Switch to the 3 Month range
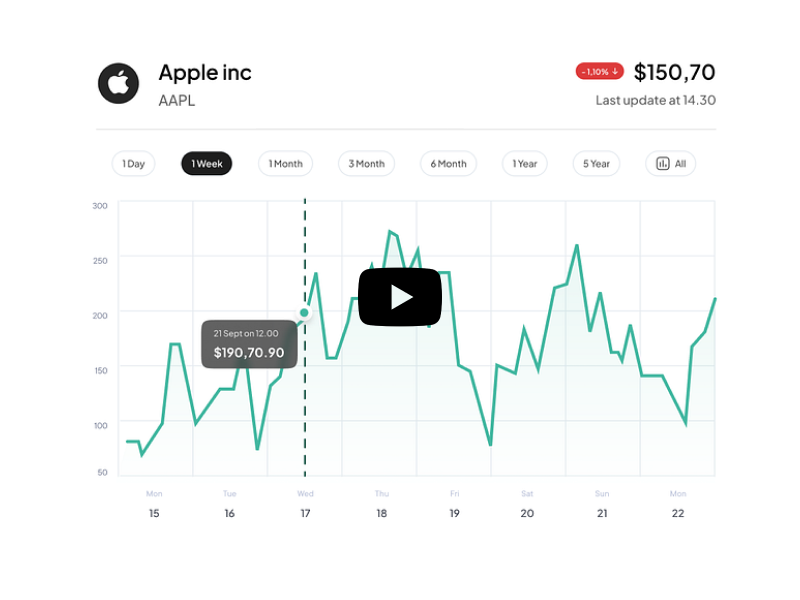 pos(366,164)
